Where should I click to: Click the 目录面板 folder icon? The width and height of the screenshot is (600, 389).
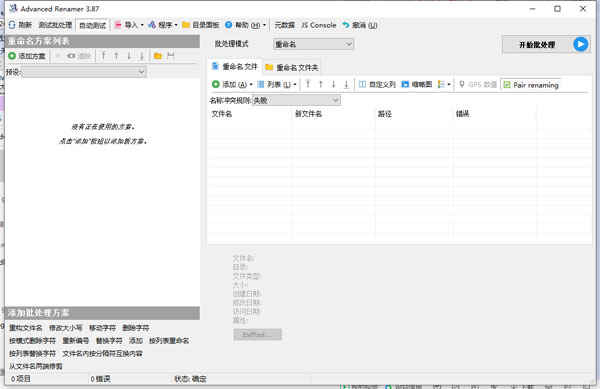[186, 25]
